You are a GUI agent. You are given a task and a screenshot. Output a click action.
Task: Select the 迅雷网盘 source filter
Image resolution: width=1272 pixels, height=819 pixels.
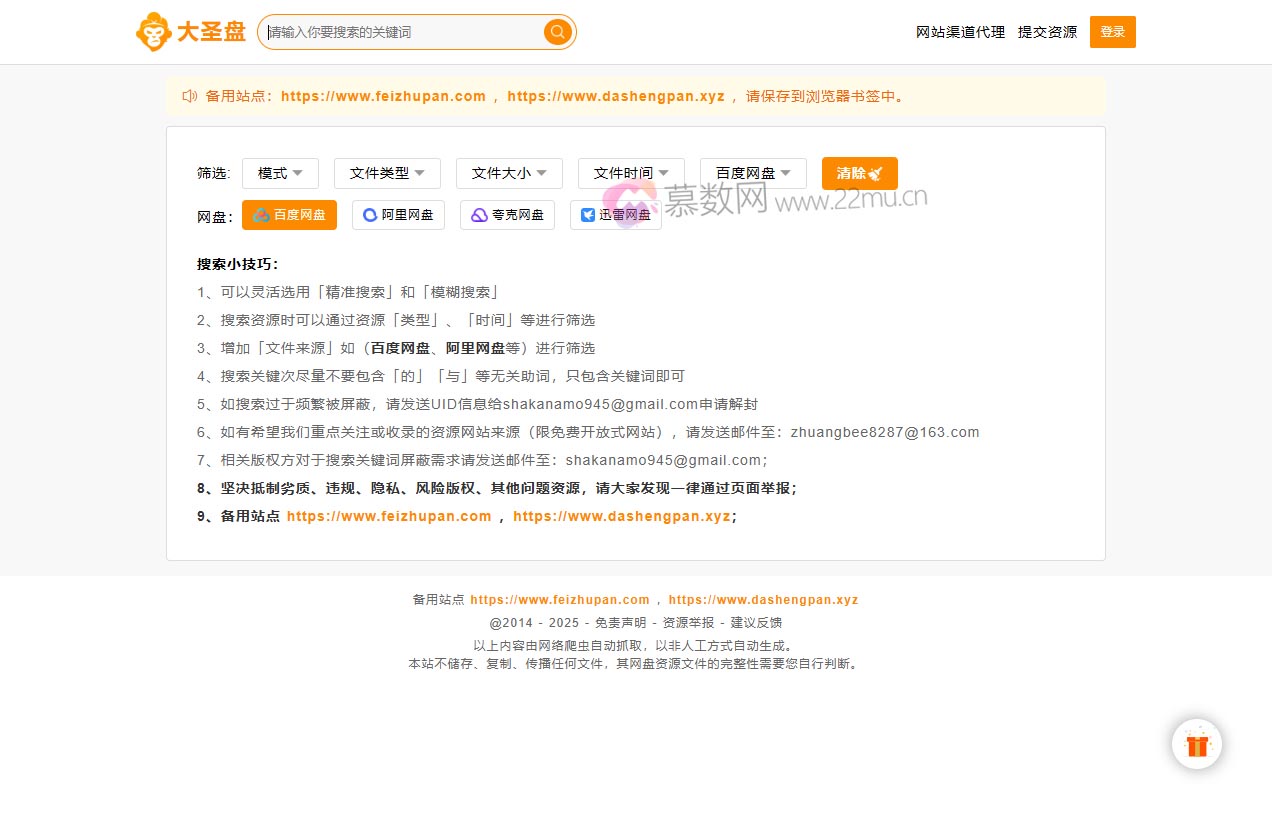pos(615,215)
